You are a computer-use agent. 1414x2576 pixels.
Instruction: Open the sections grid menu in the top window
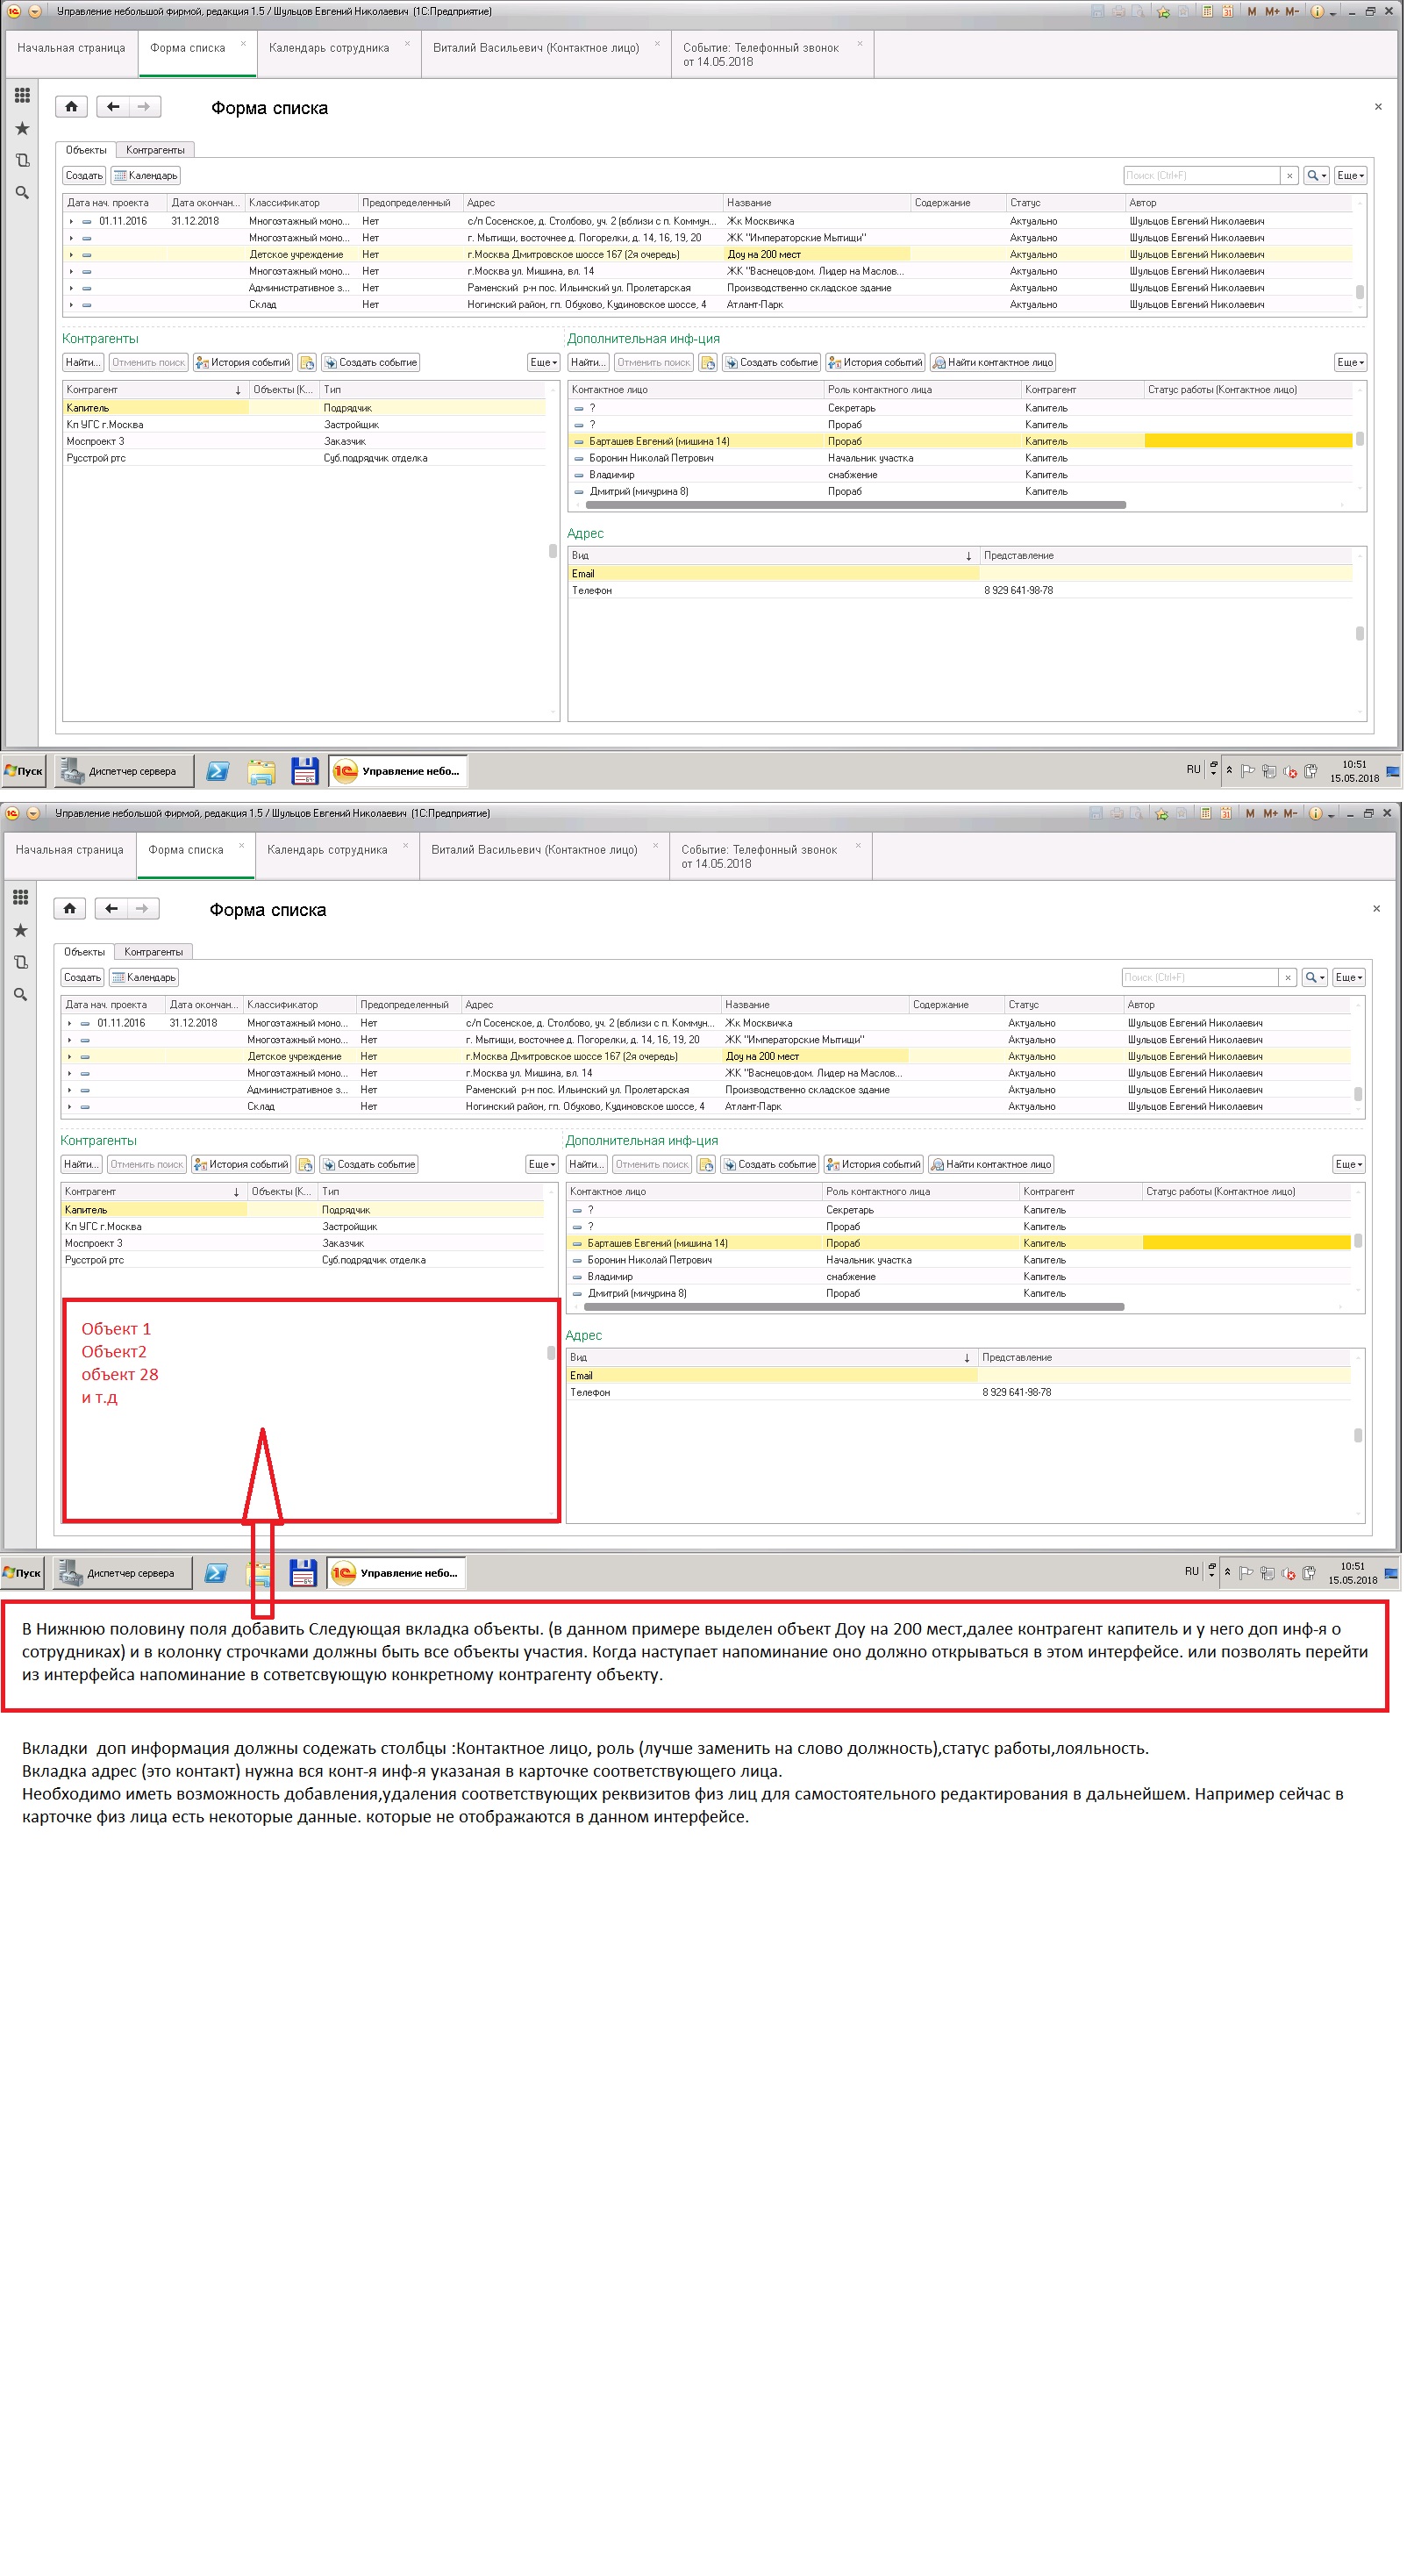point(22,95)
